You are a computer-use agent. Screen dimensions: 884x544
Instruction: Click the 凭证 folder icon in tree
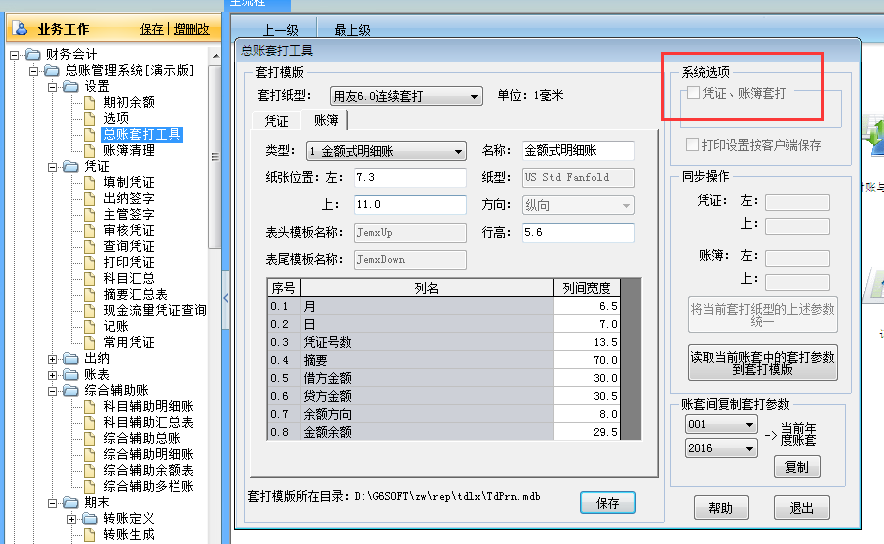pos(71,166)
